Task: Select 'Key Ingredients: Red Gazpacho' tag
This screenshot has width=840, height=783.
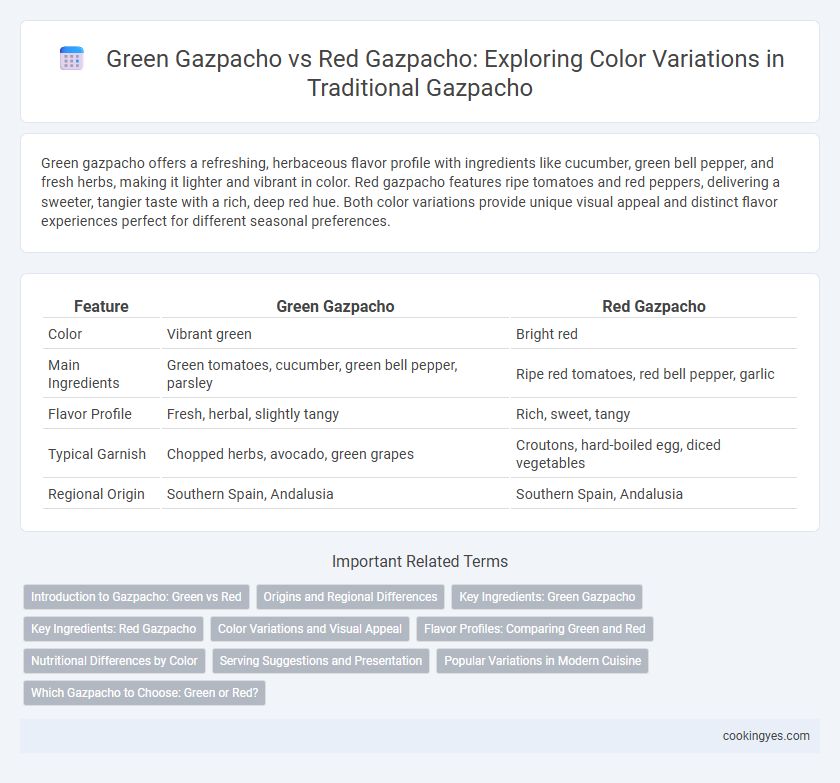Action: (114, 629)
